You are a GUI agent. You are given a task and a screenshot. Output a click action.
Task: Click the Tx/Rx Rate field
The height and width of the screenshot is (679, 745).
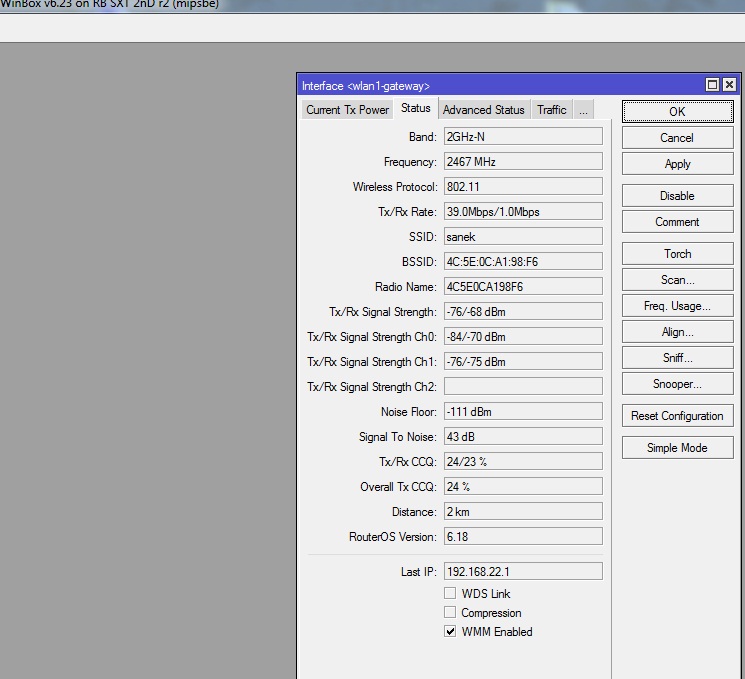[x=523, y=211]
